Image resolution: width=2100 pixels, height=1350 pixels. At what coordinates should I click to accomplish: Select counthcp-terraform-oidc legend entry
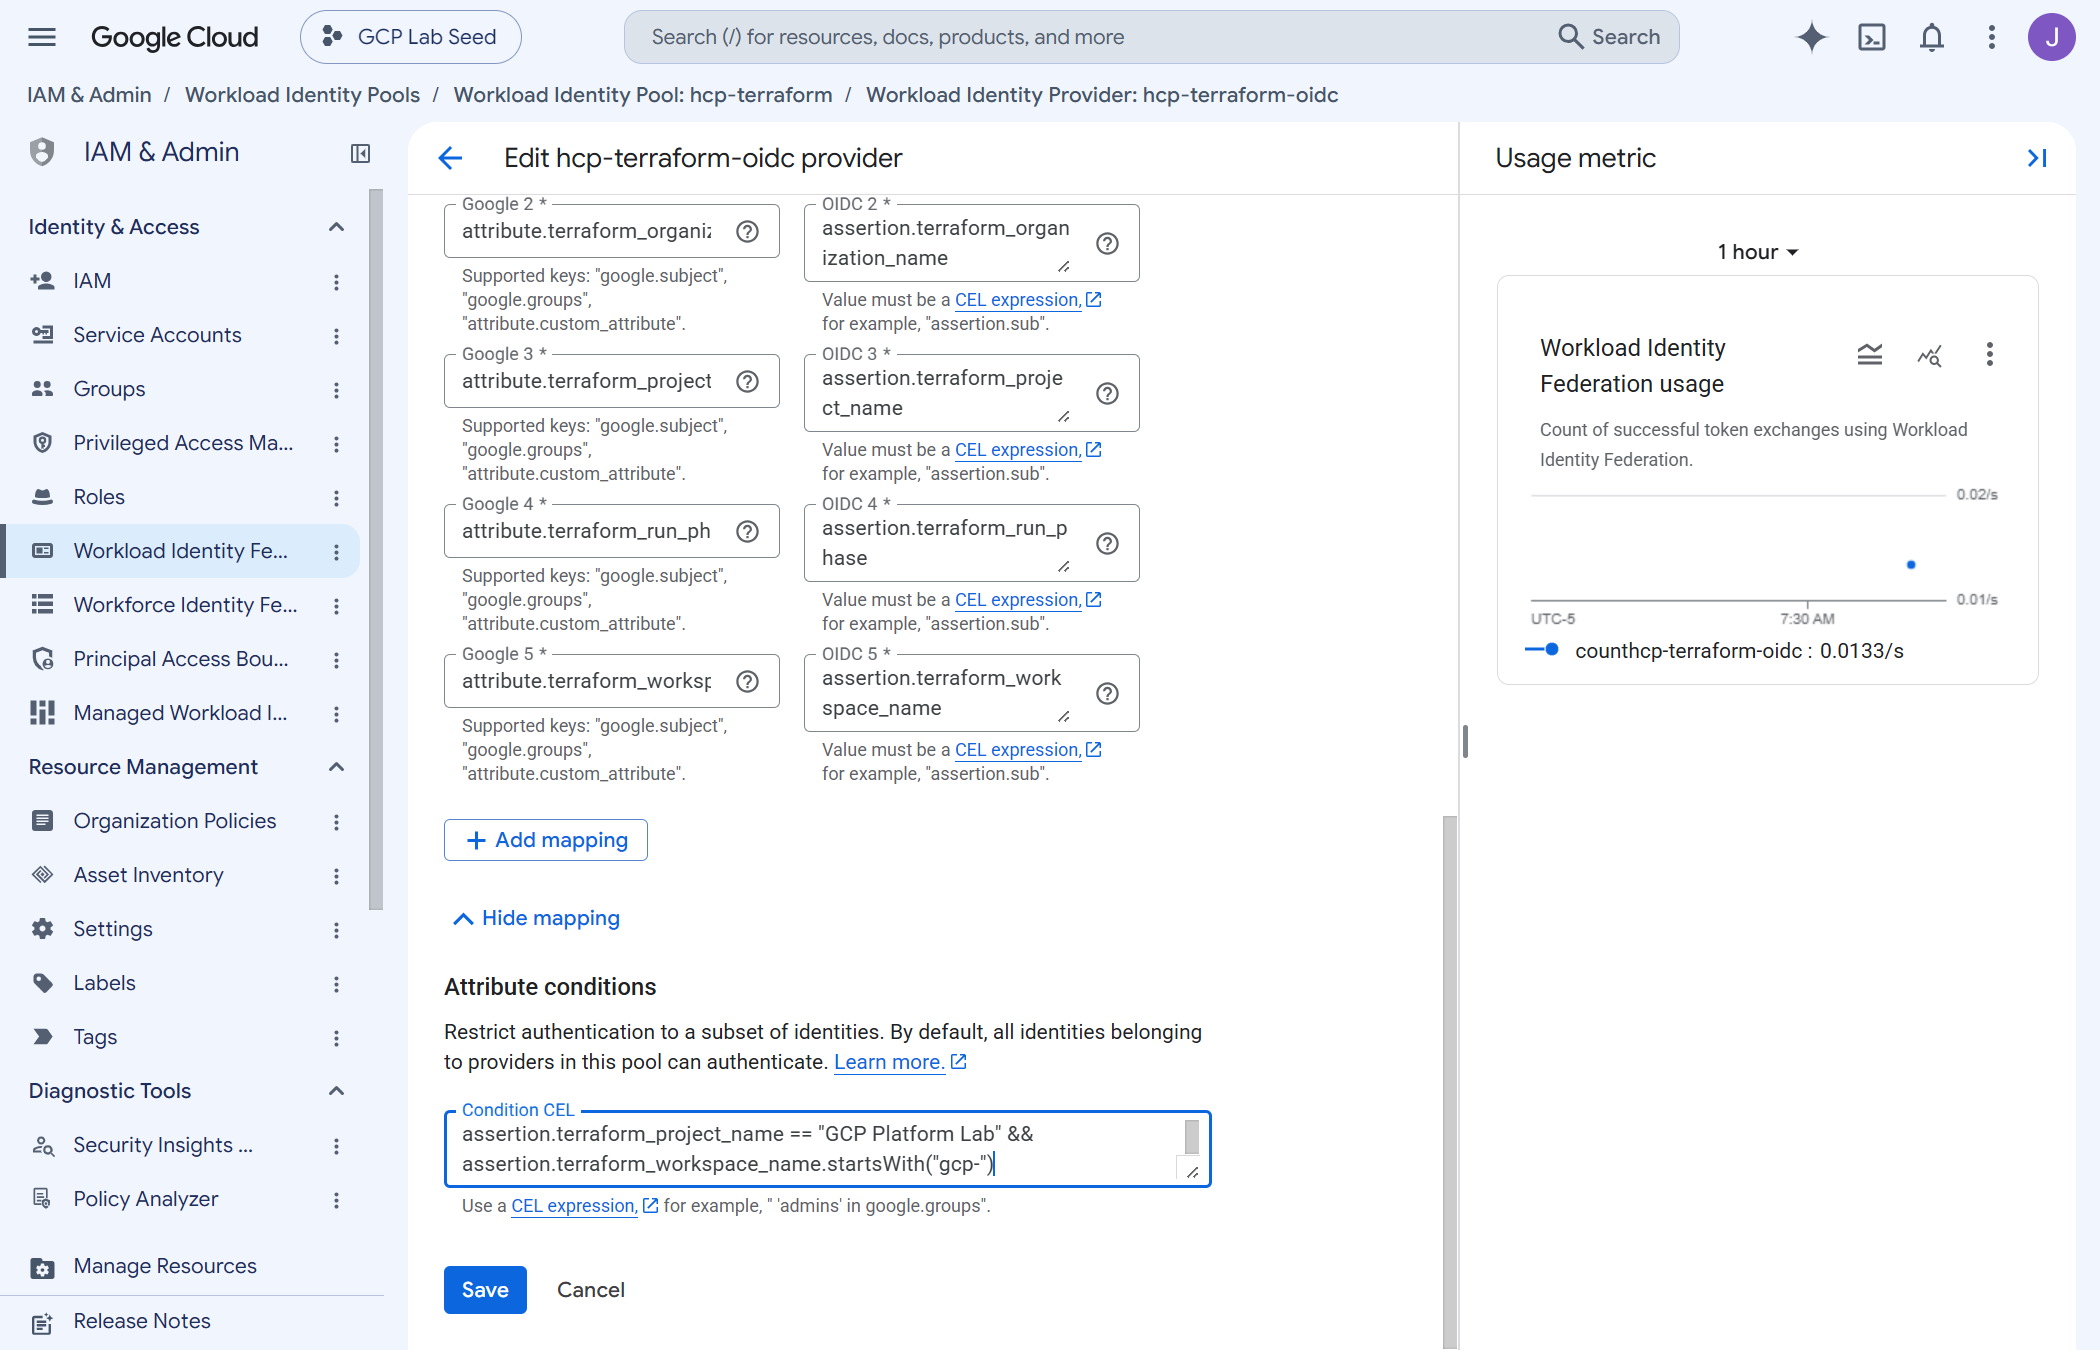(x=1714, y=651)
